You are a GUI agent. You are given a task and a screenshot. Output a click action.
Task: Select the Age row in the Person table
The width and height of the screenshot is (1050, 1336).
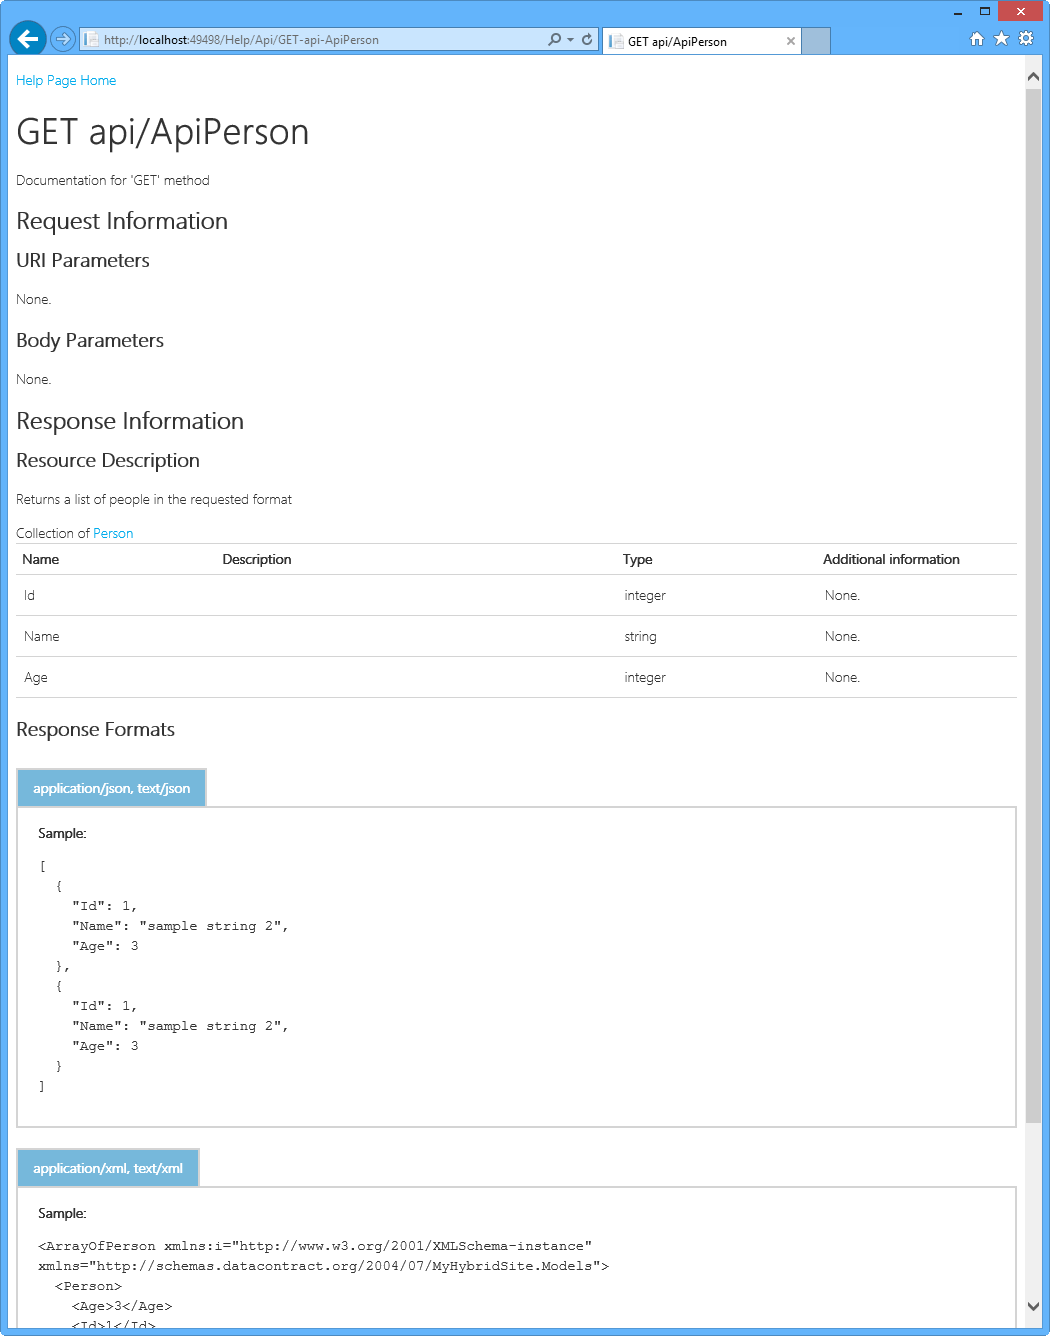(x=400, y=677)
